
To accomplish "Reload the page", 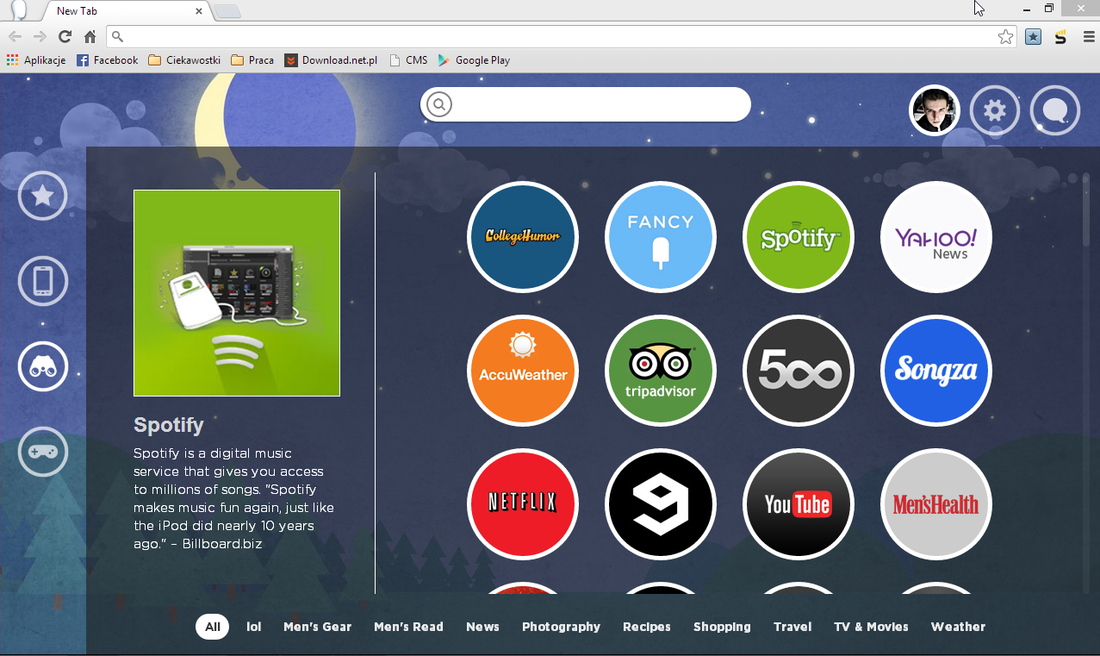I will (x=65, y=36).
